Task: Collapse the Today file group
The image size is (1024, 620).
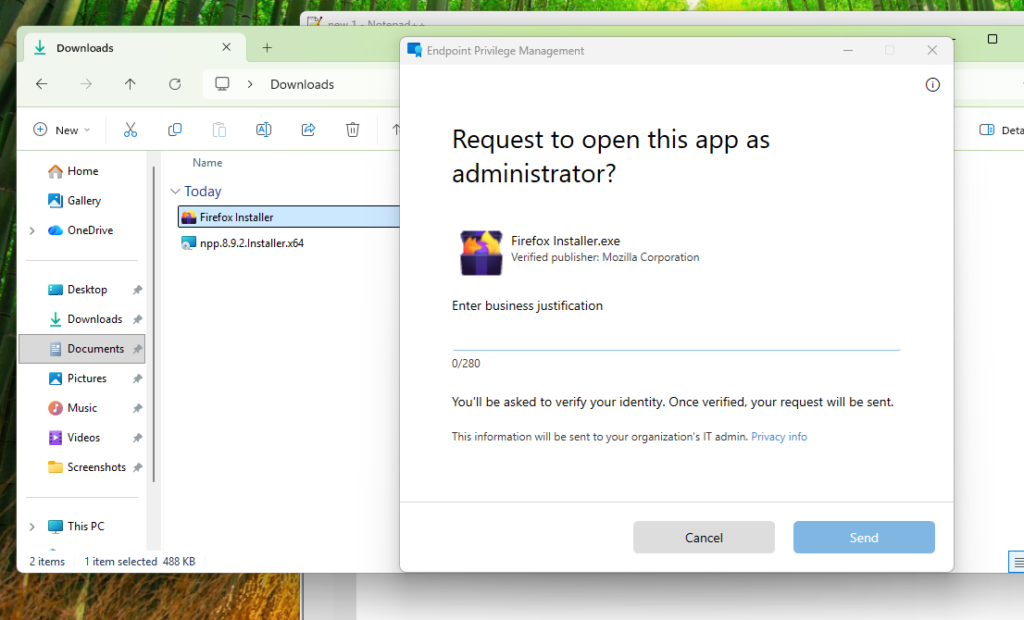Action: pyautogui.click(x=175, y=191)
